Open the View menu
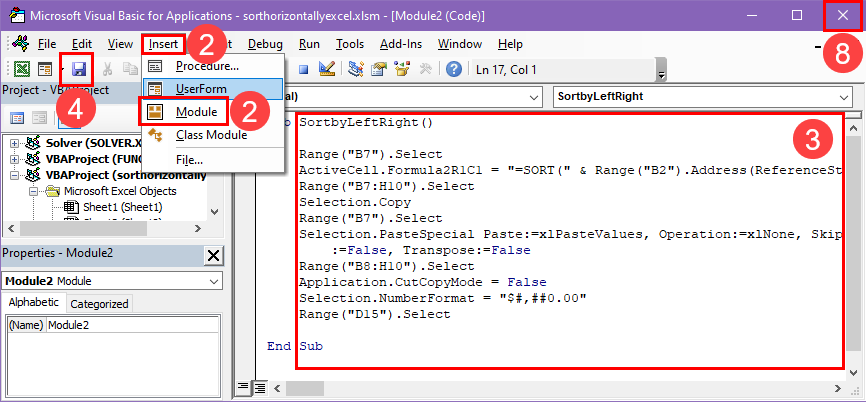The height and width of the screenshot is (402, 866). tap(120, 44)
